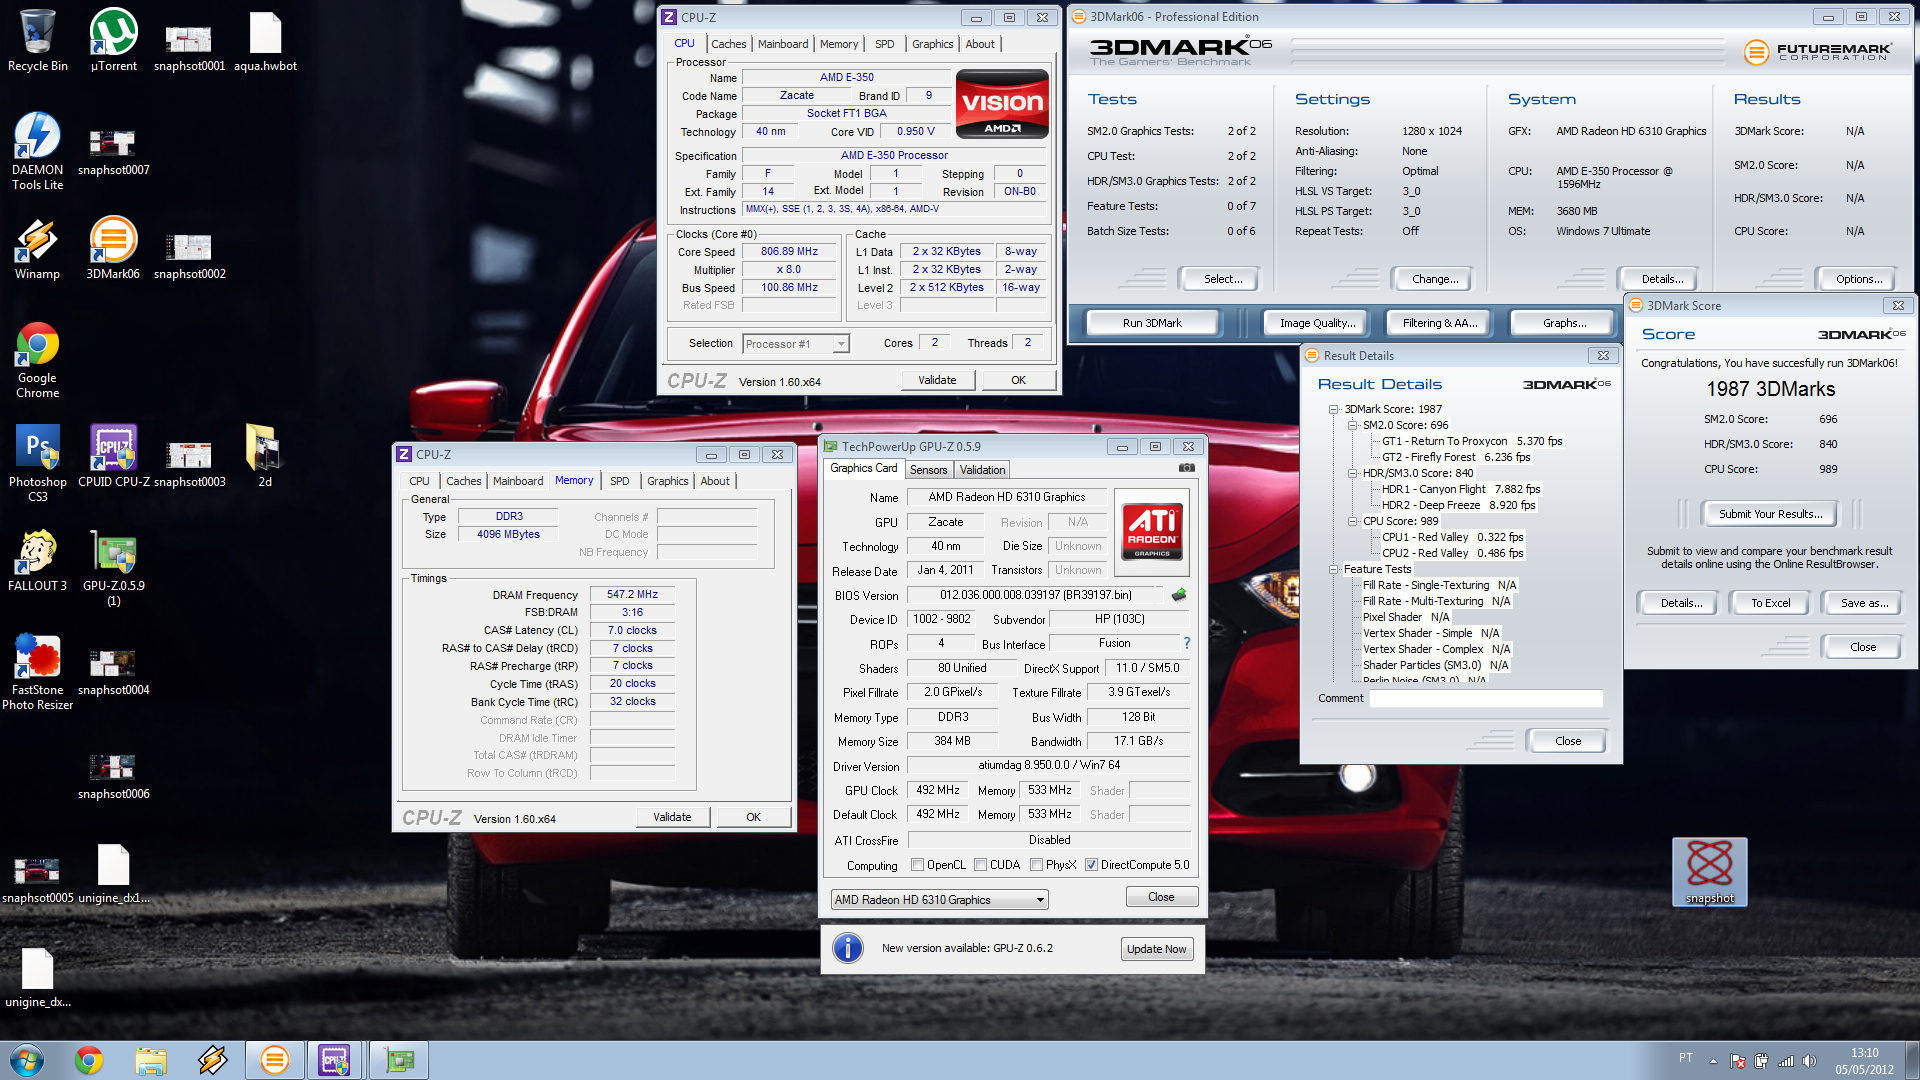Collapse the Feature Tests tree node

(x=1333, y=569)
